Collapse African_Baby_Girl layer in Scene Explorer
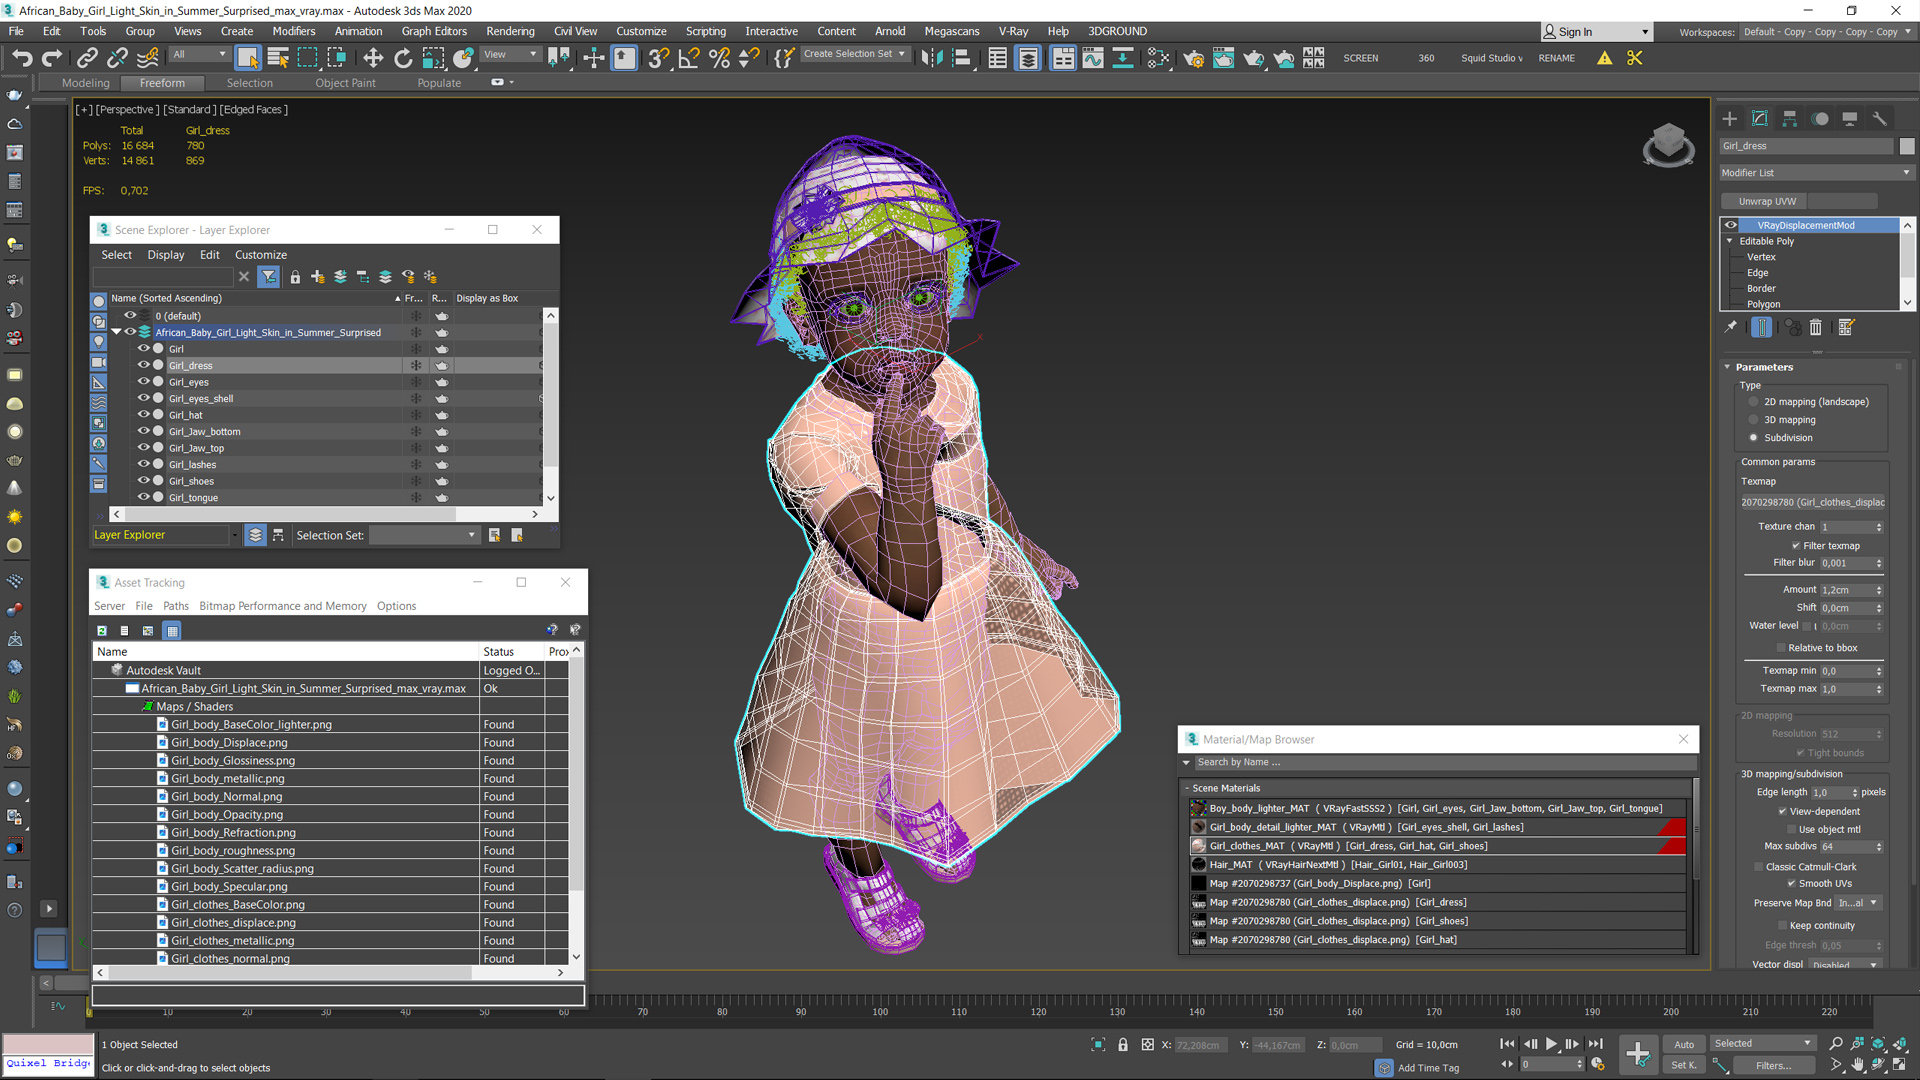Viewport: 1920px width, 1080px height. (x=117, y=332)
